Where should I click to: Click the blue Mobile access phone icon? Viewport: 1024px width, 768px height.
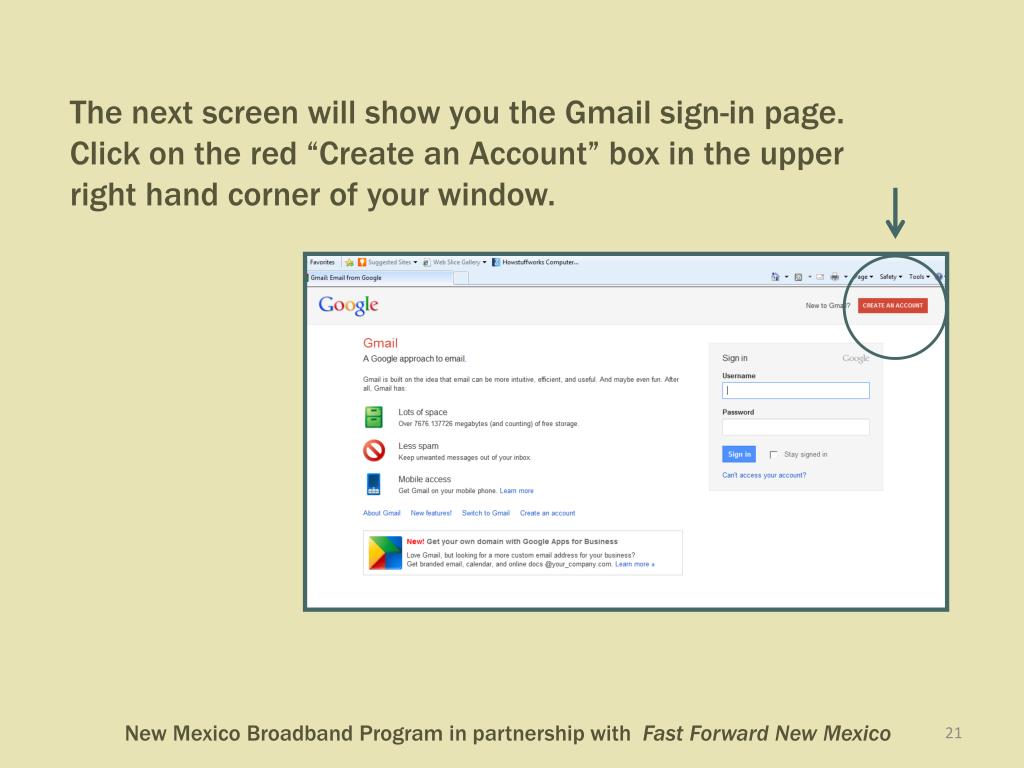click(374, 484)
